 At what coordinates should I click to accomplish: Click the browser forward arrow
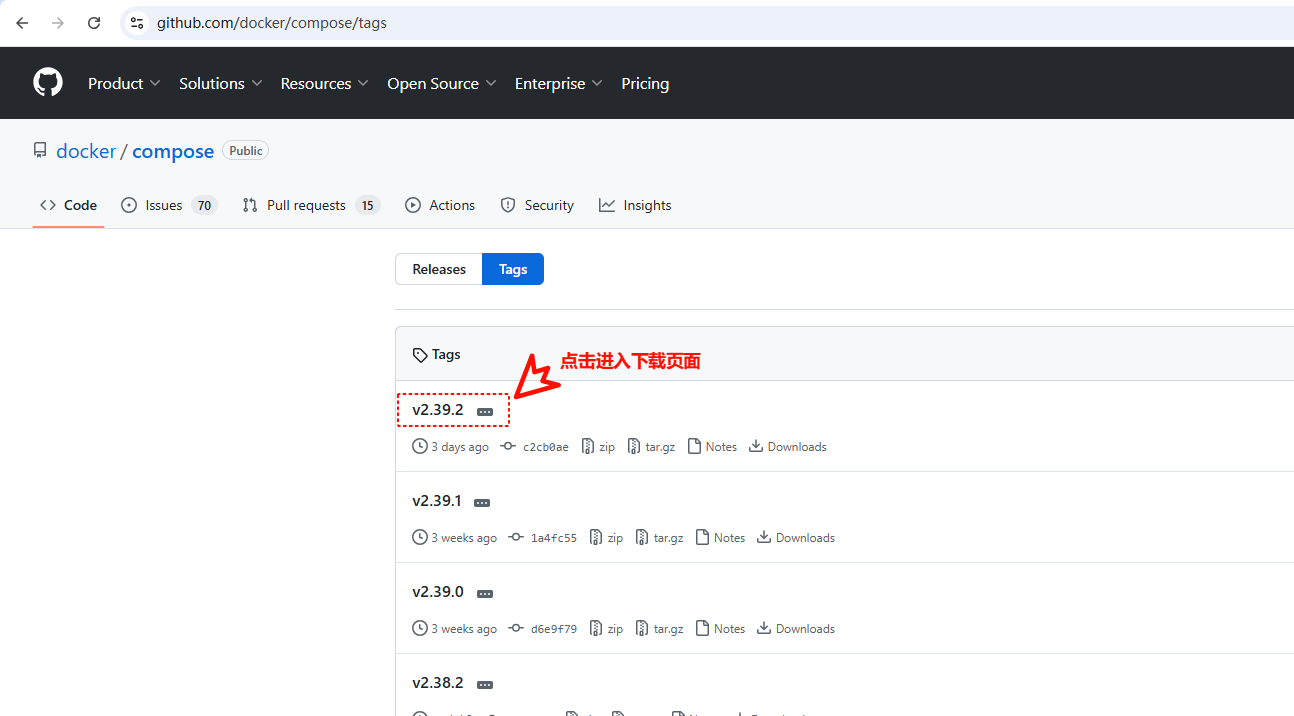pos(58,23)
